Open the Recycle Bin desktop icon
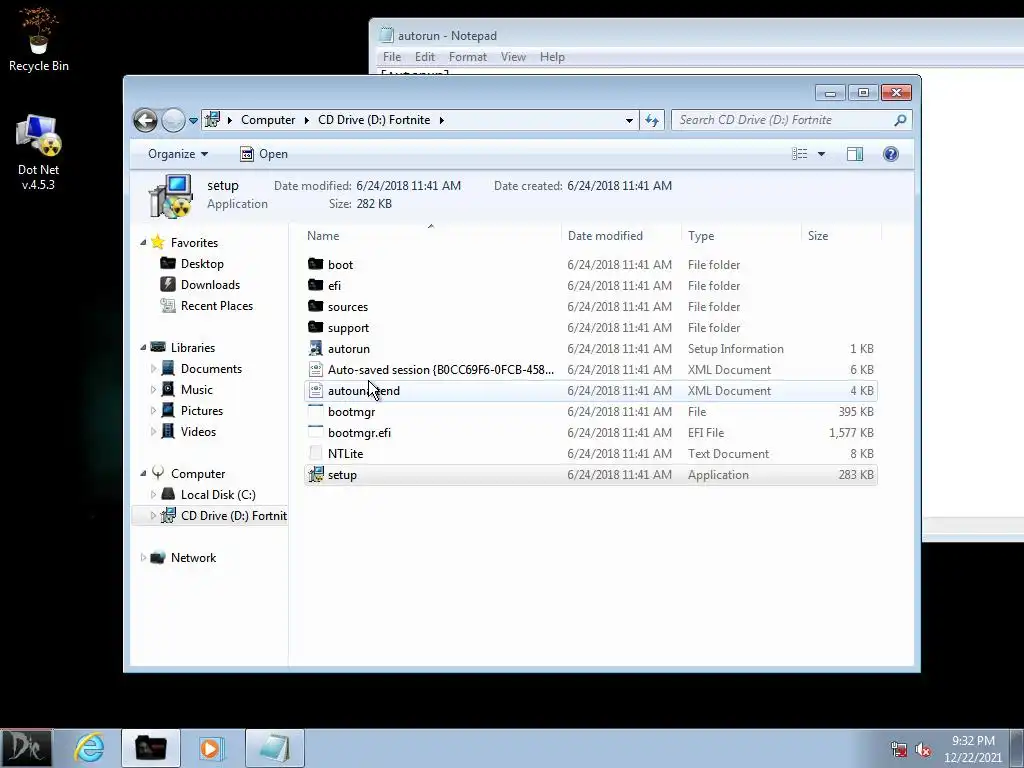Screen dimensions: 1024x768 click(x=39, y=39)
